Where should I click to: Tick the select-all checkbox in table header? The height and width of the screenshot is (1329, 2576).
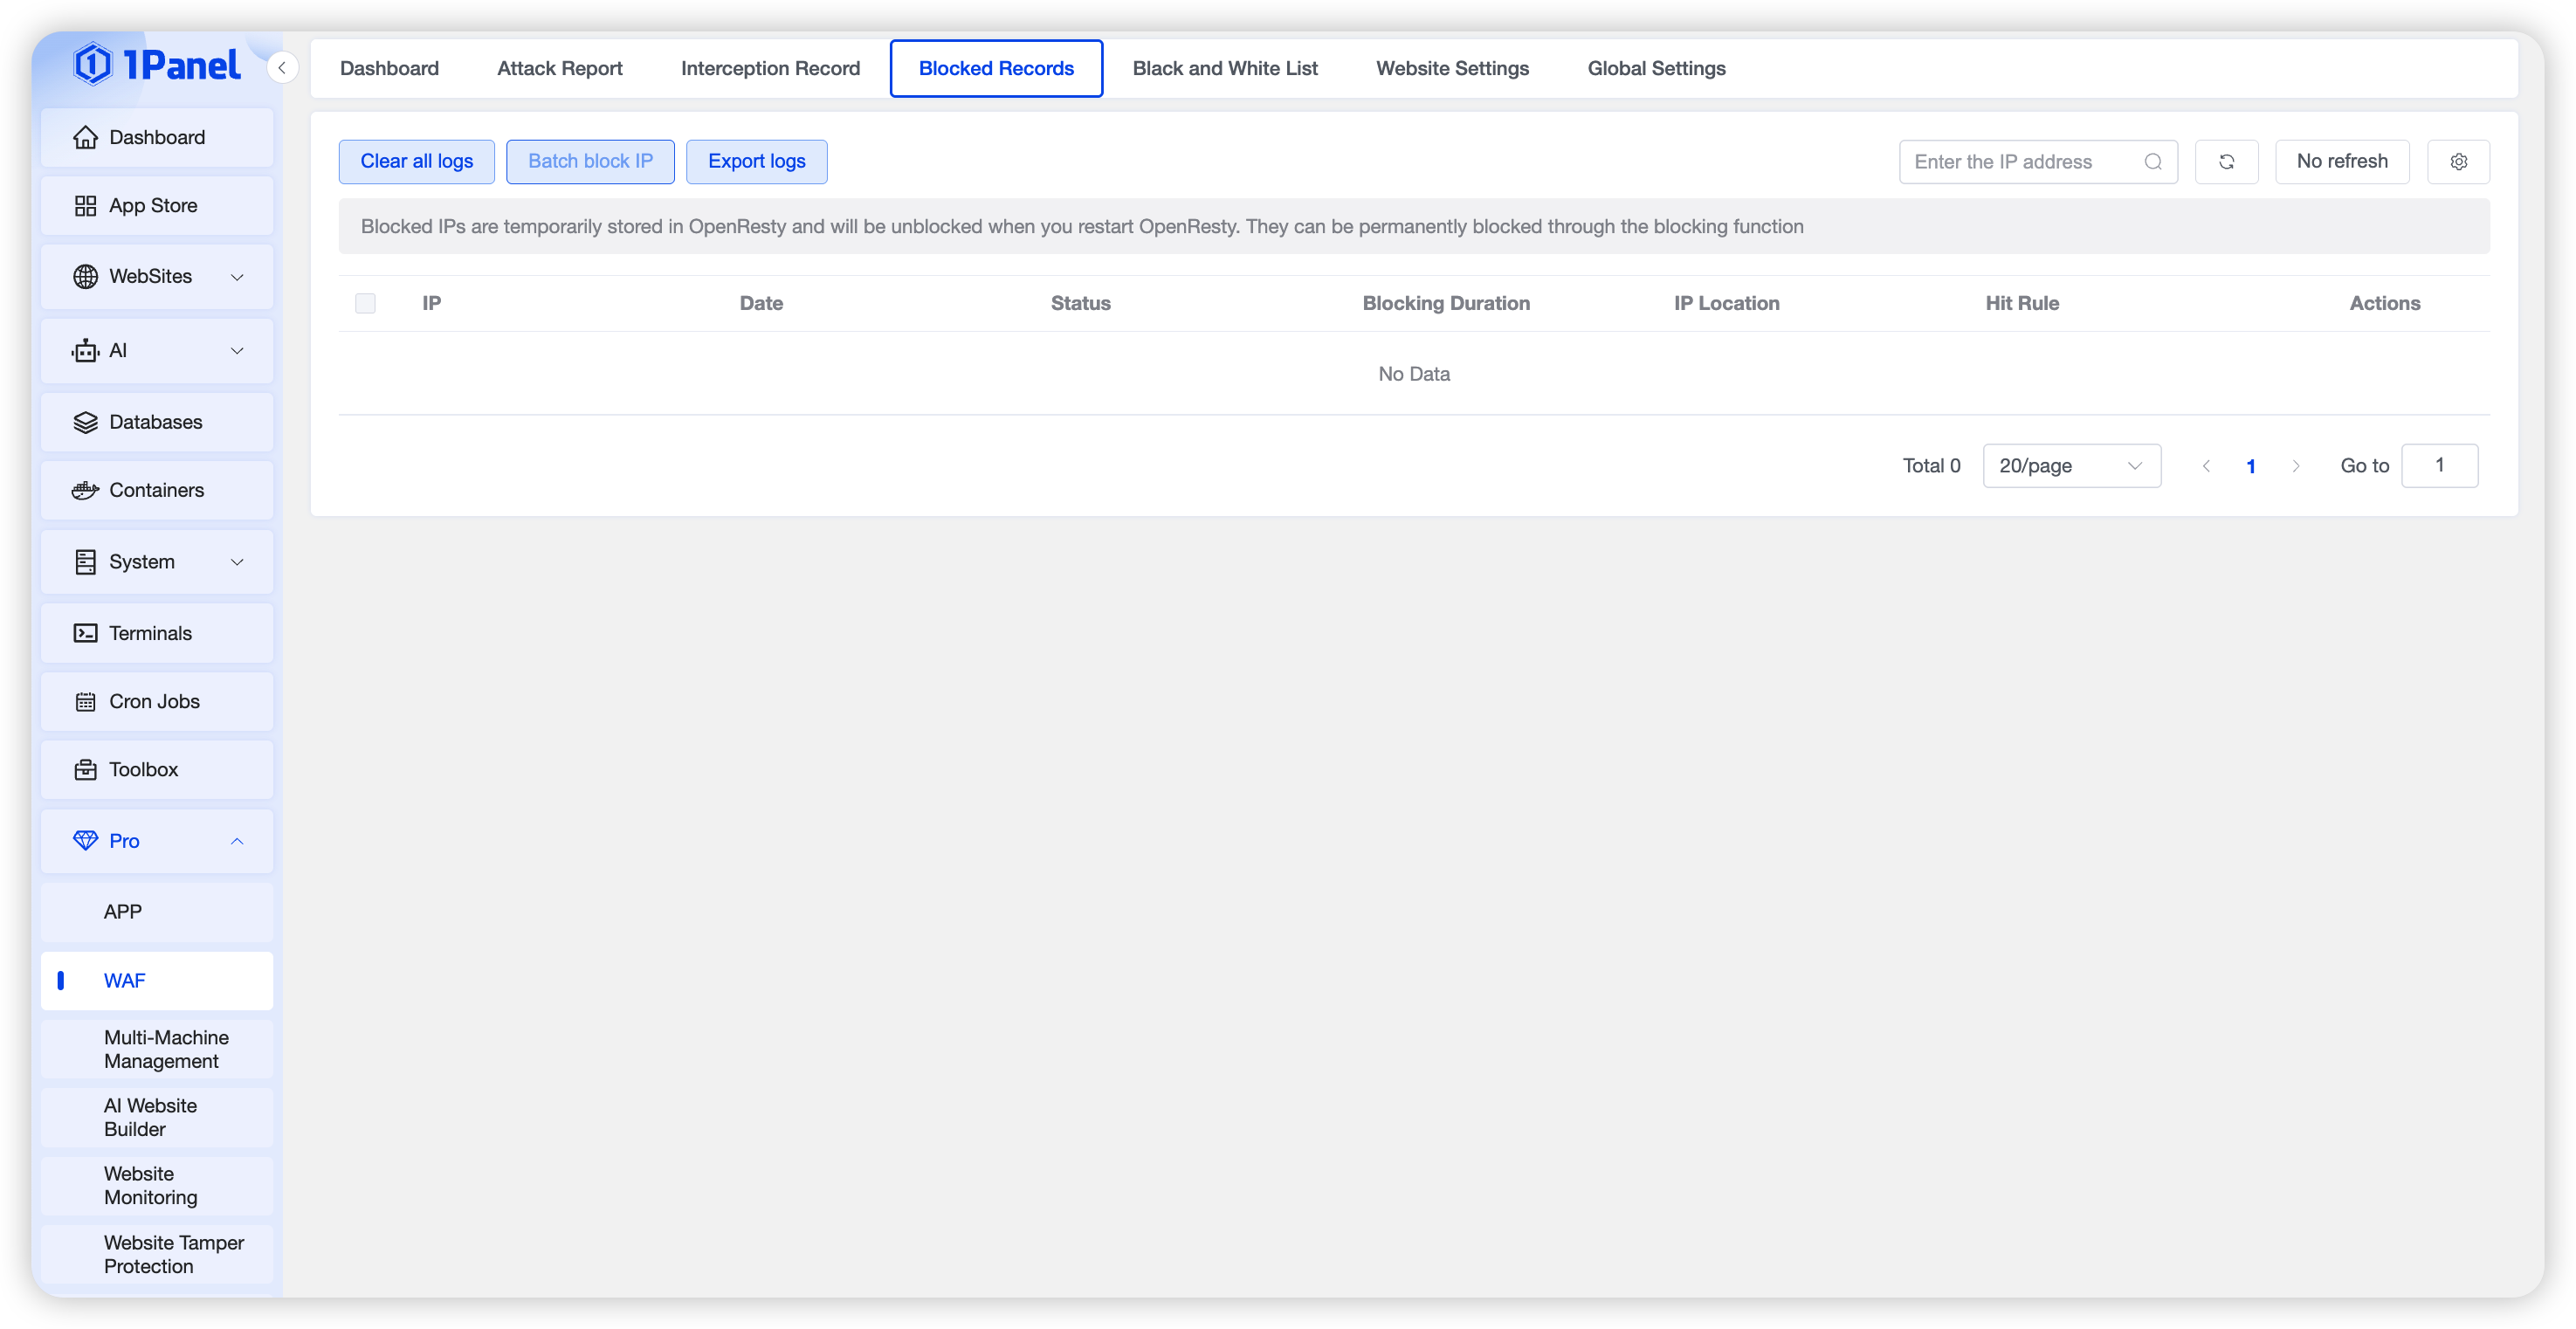click(x=365, y=303)
